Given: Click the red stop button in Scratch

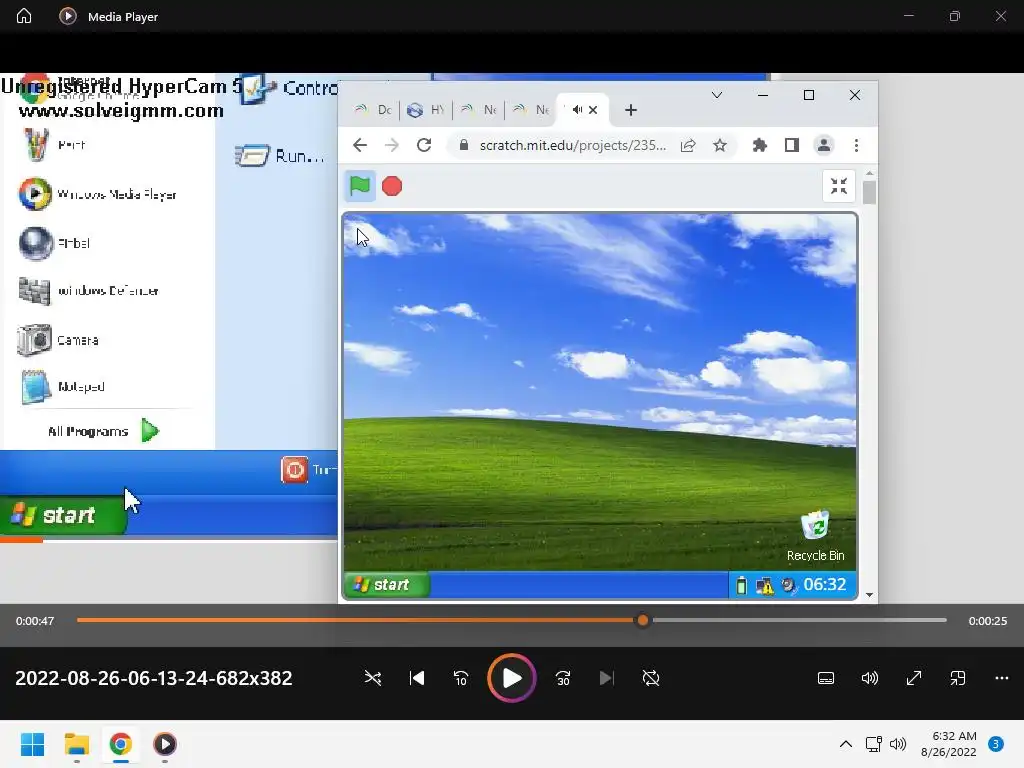Looking at the screenshot, I should [x=392, y=186].
